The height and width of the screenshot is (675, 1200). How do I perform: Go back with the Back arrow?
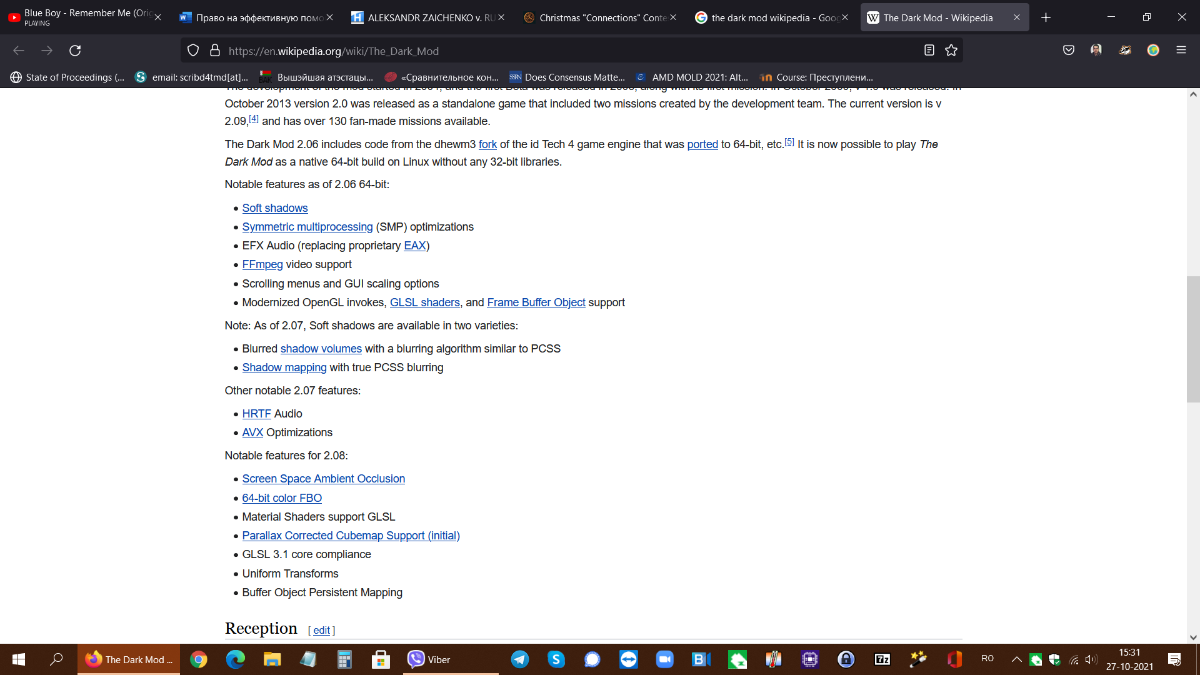click(19, 50)
